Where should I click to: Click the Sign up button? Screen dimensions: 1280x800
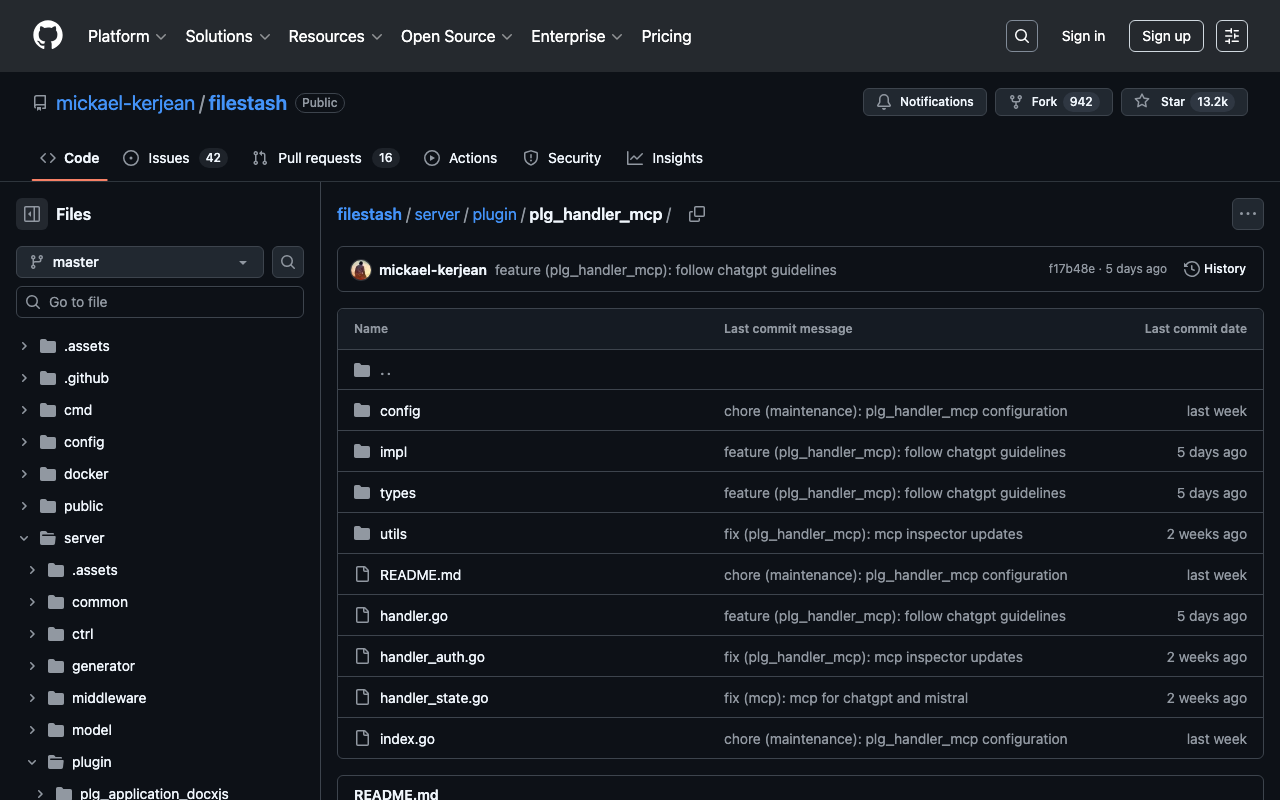coord(1166,36)
